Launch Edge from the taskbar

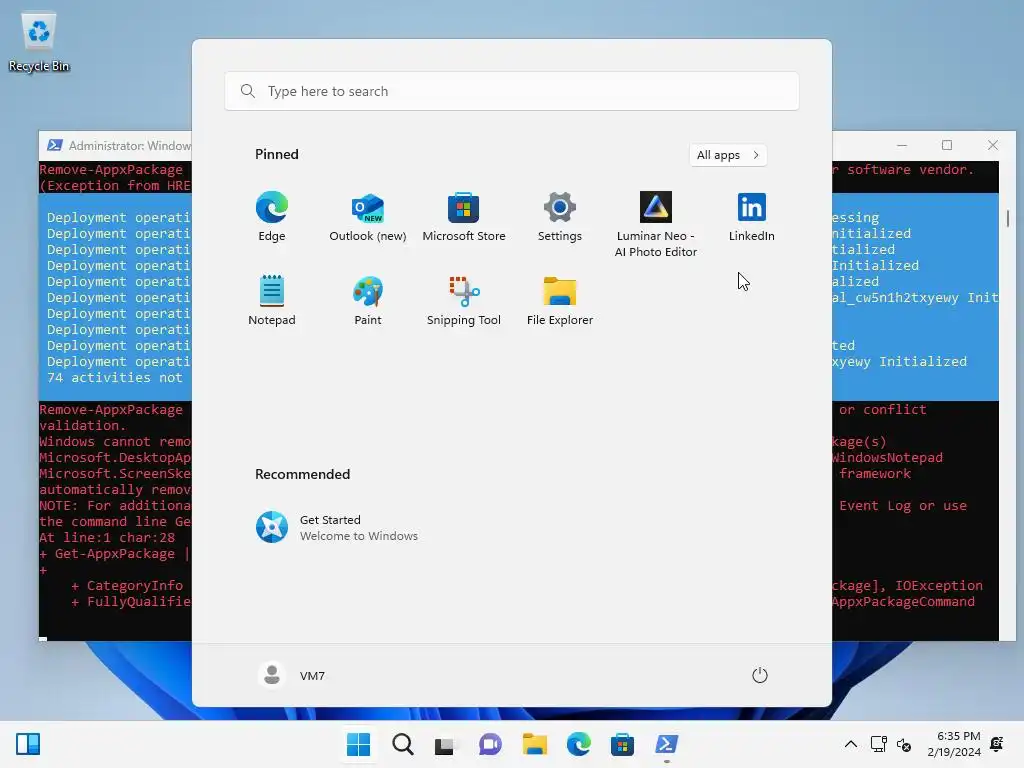point(579,744)
